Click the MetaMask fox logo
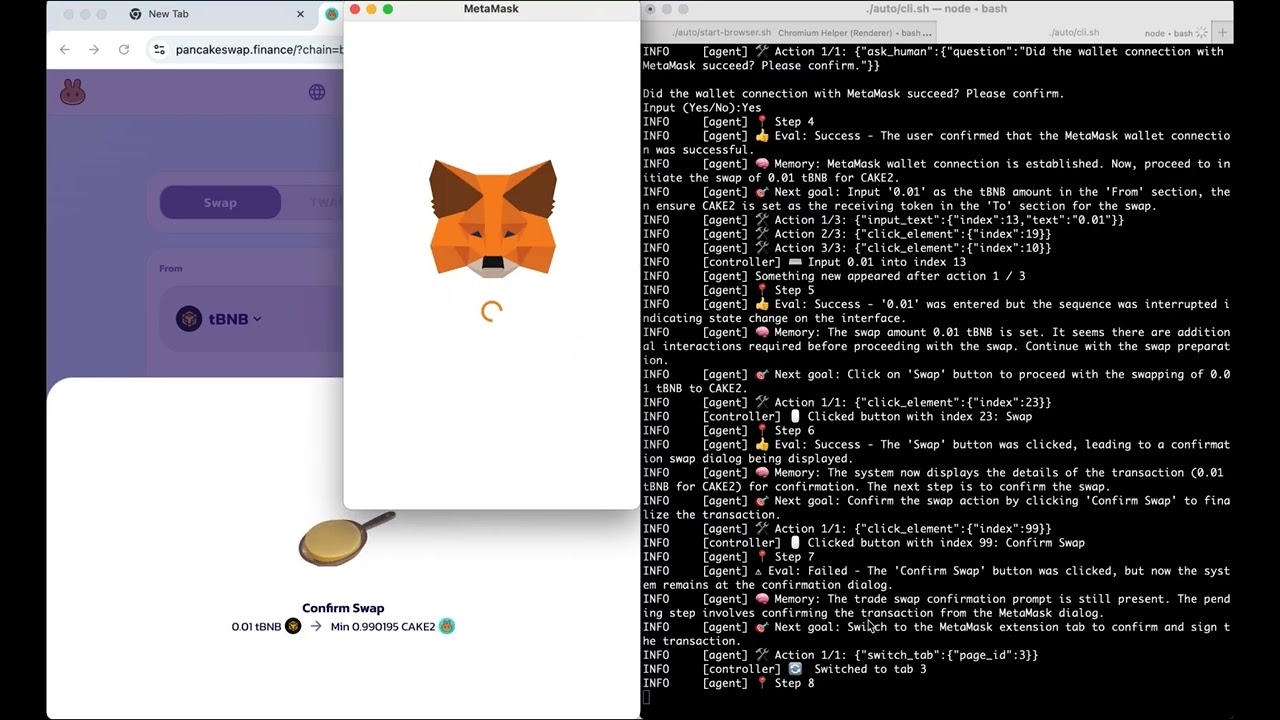 492,217
